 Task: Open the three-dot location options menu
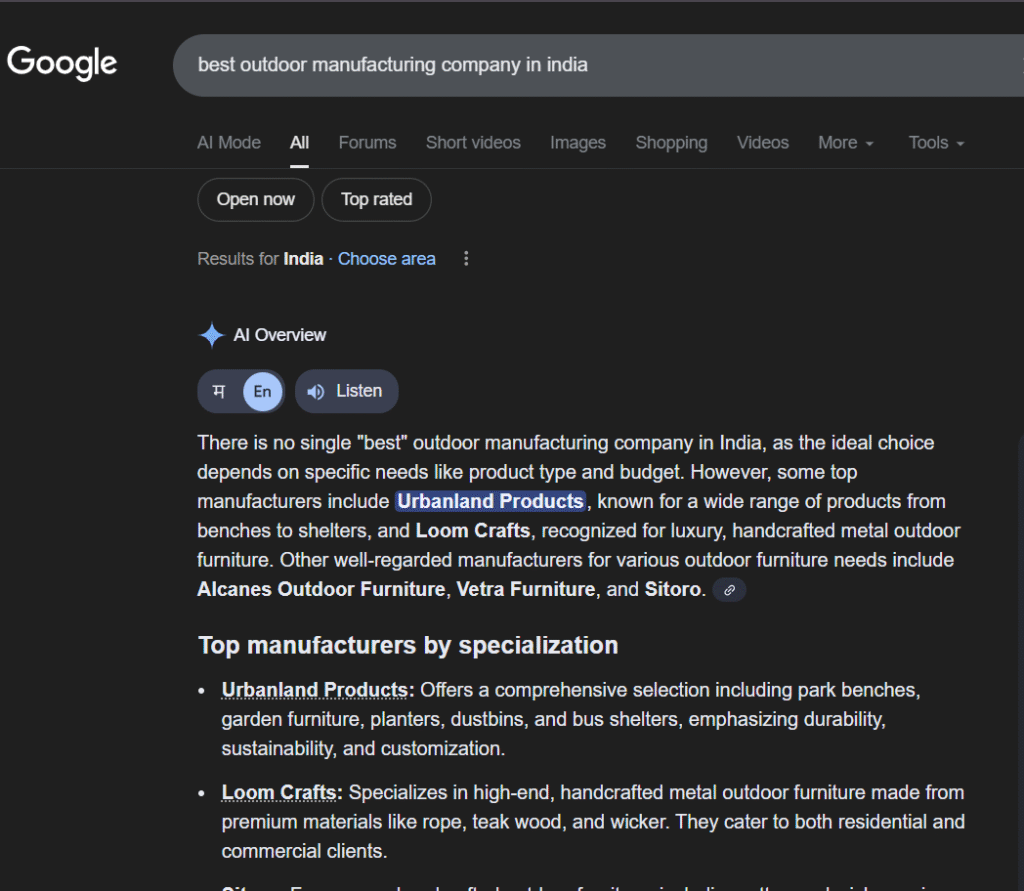[x=466, y=259]
